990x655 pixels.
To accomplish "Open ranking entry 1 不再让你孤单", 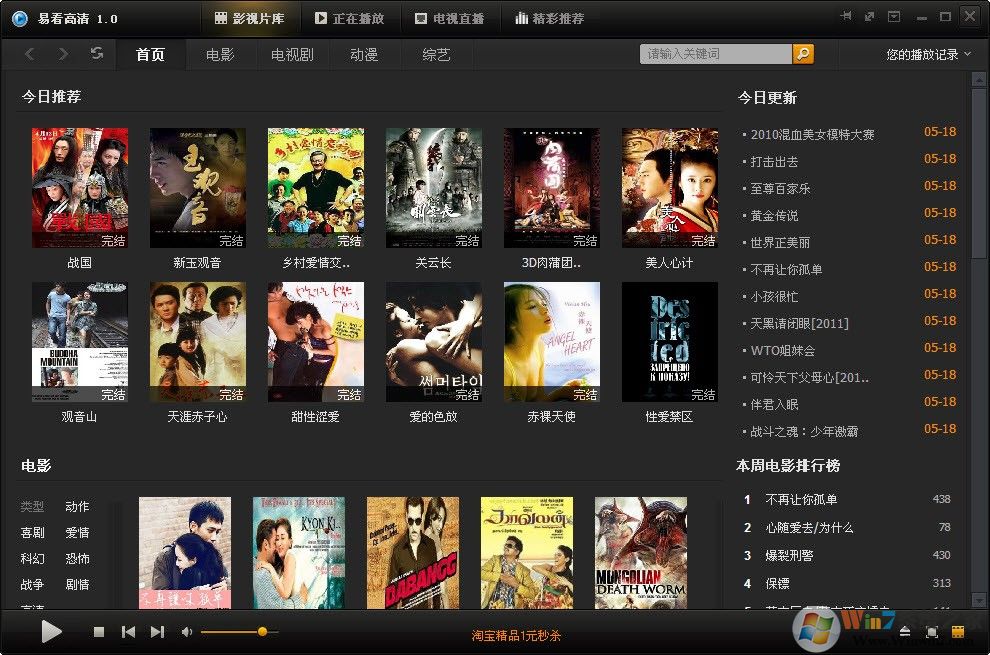I will click(x=801, y=500).
